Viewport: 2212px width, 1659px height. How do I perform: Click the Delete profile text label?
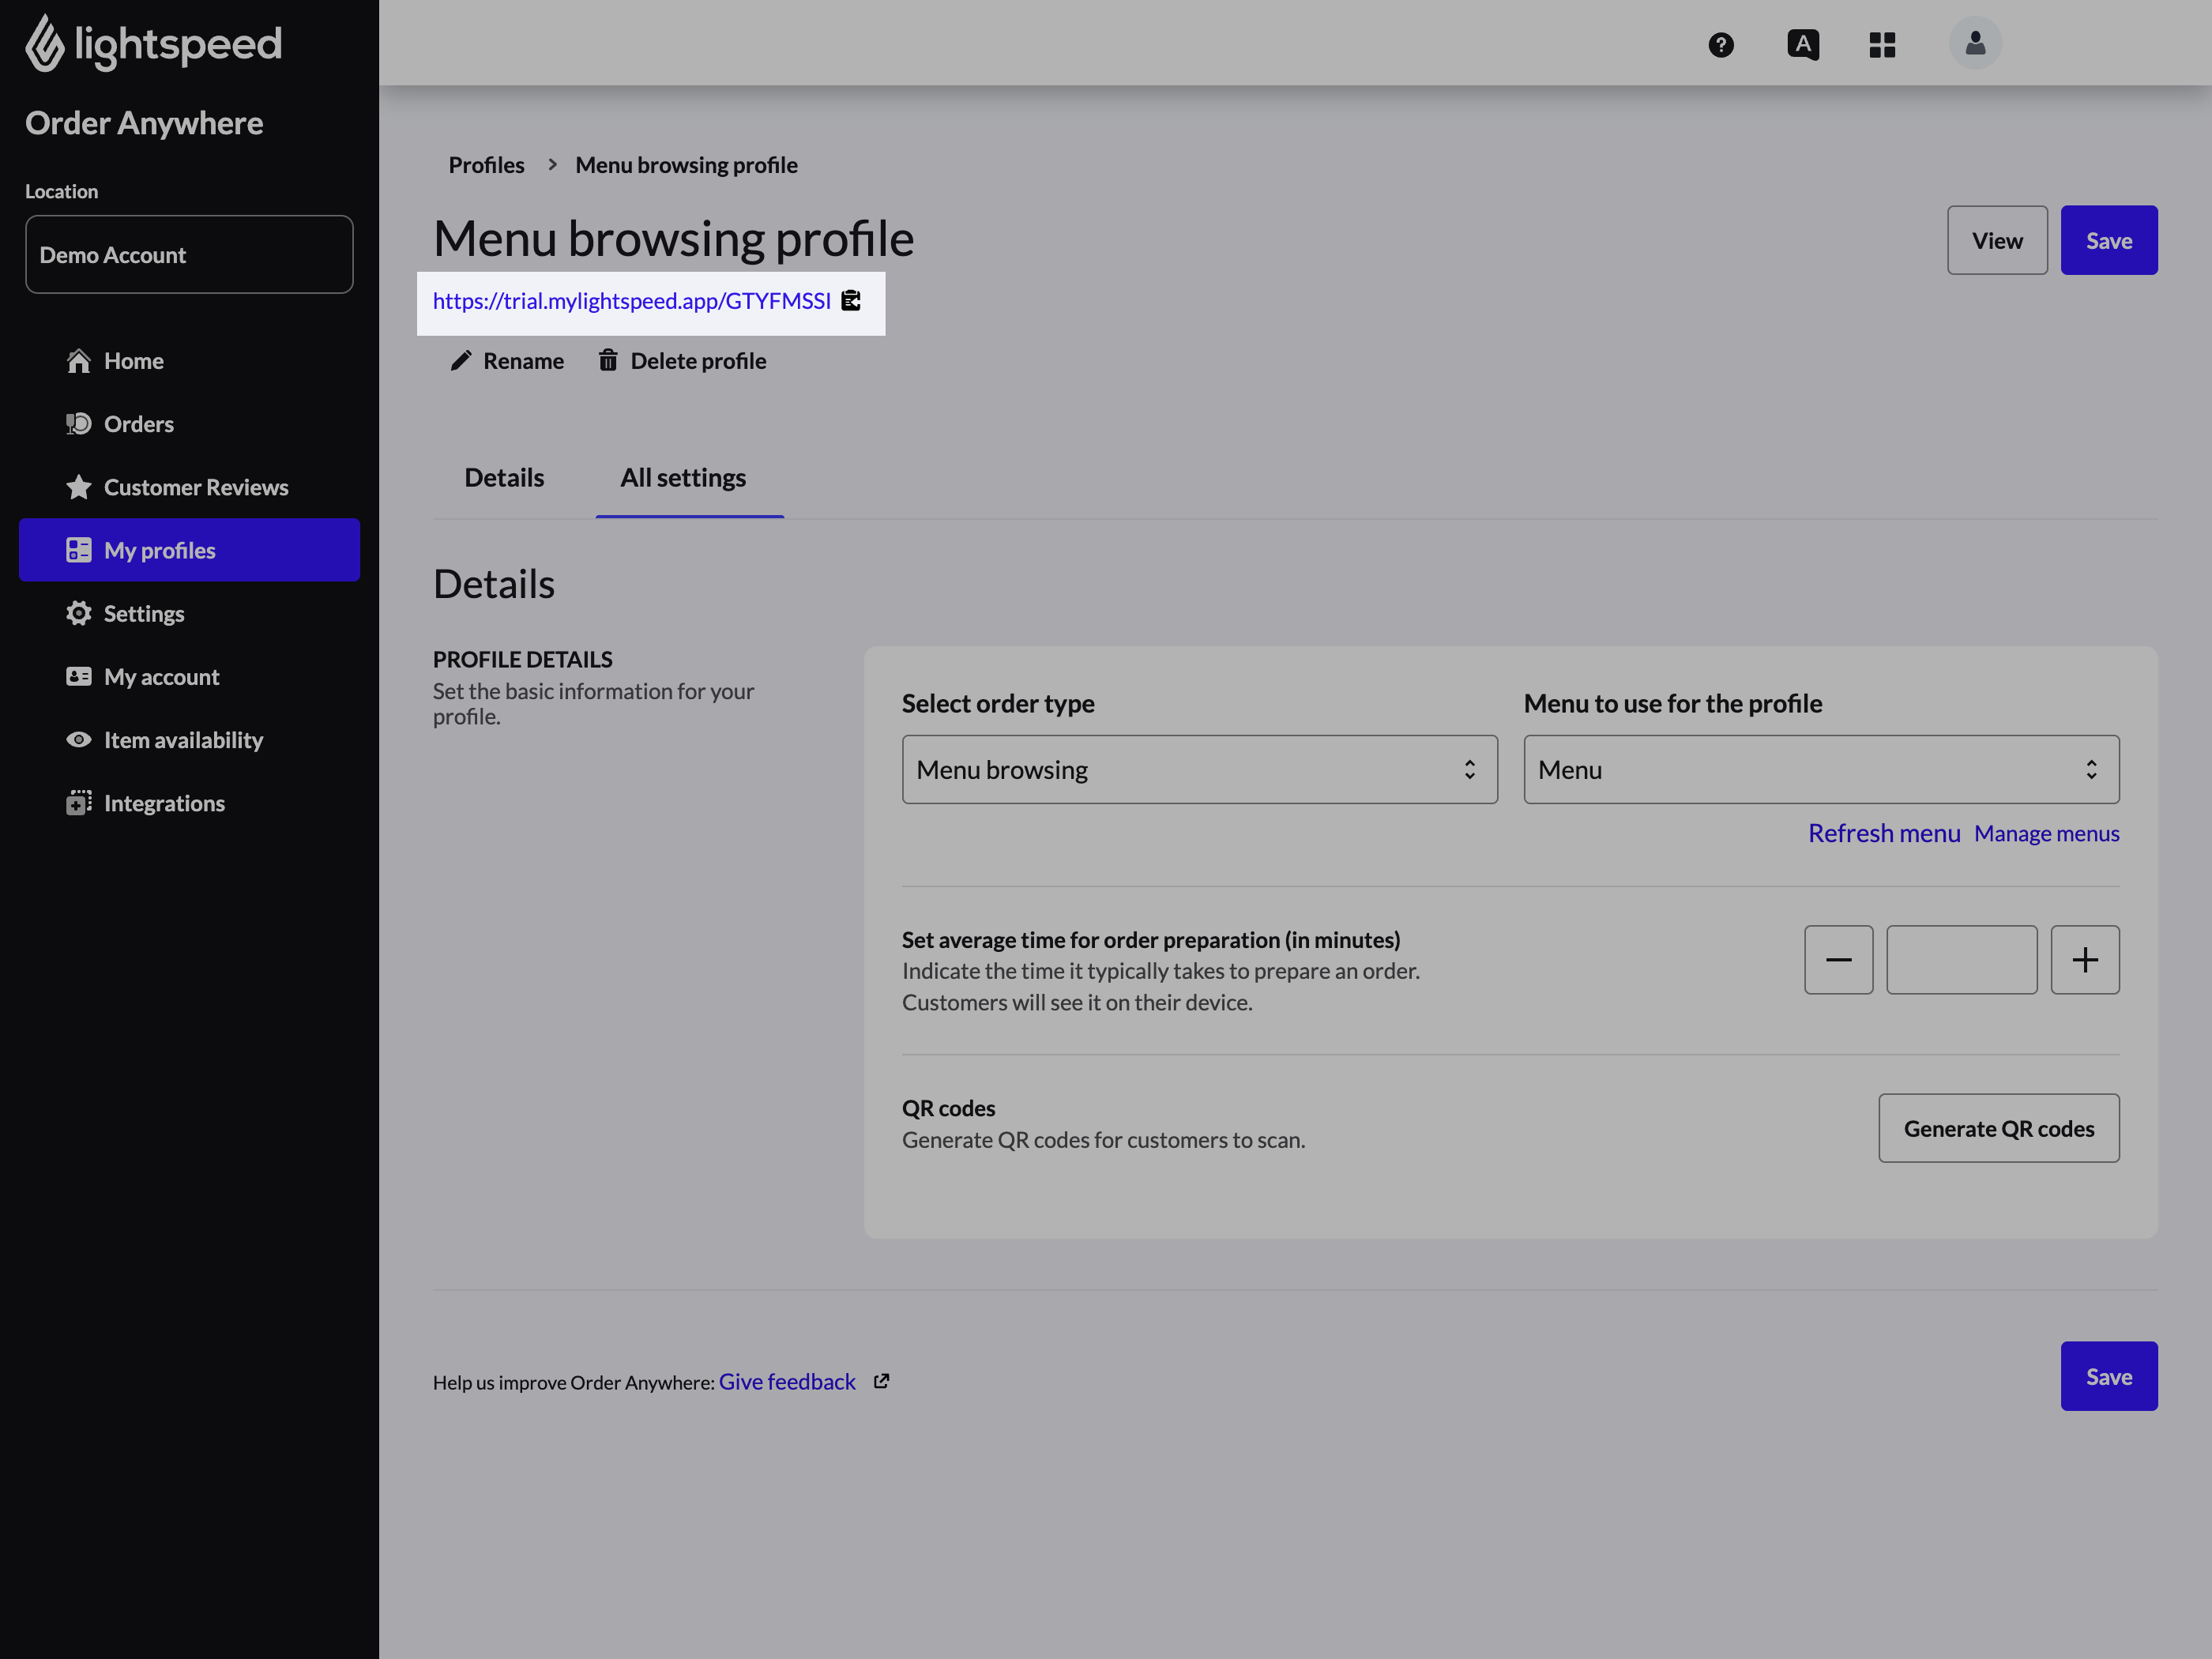(698, 360)
